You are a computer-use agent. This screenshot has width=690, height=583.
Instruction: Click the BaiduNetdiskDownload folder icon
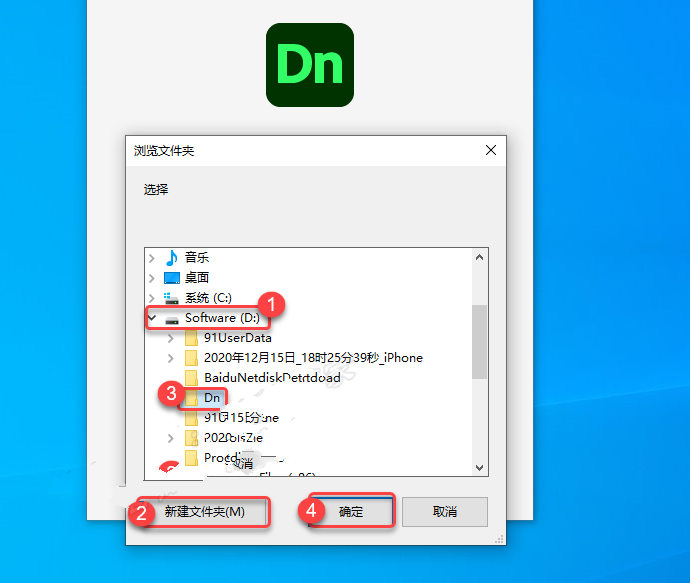coord(191,378)
